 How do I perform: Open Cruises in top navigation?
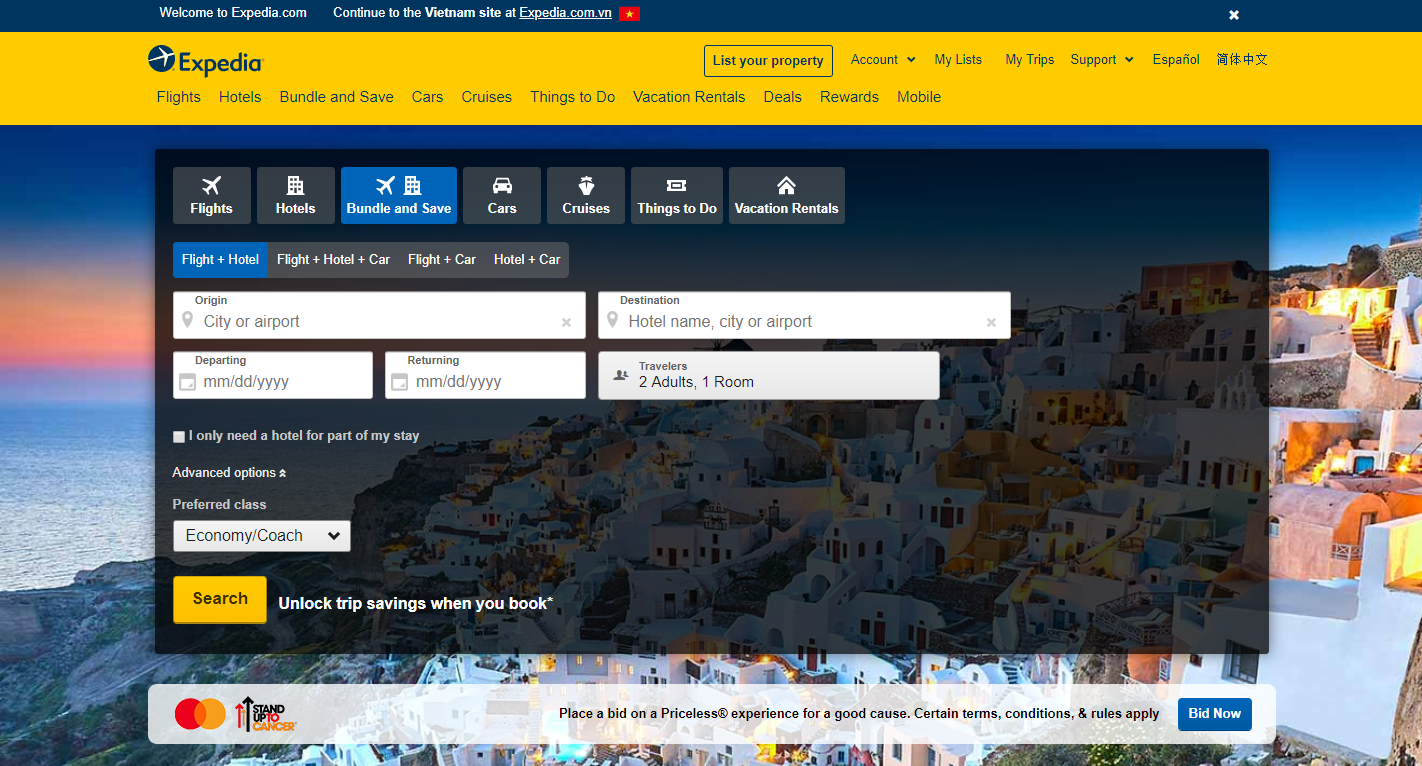tap(487, 97)
